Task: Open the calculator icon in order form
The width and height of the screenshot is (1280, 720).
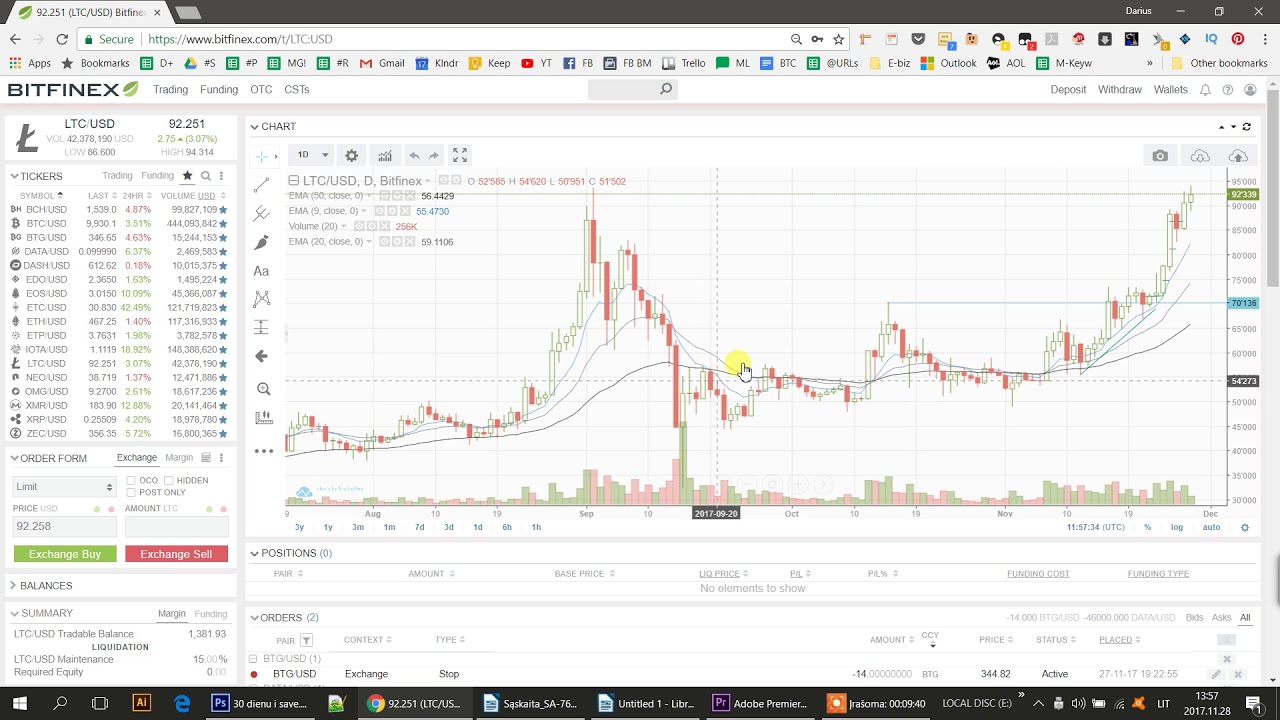Action: (x=206, y=458)
